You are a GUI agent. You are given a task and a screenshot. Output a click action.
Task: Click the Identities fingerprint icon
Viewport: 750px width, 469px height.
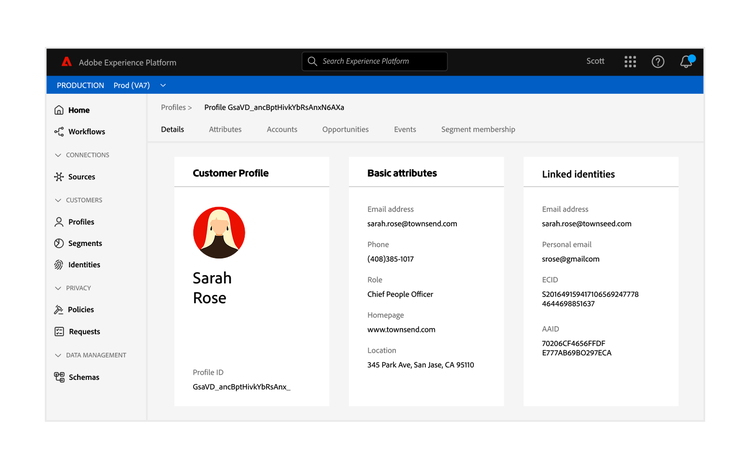point(59,265)
